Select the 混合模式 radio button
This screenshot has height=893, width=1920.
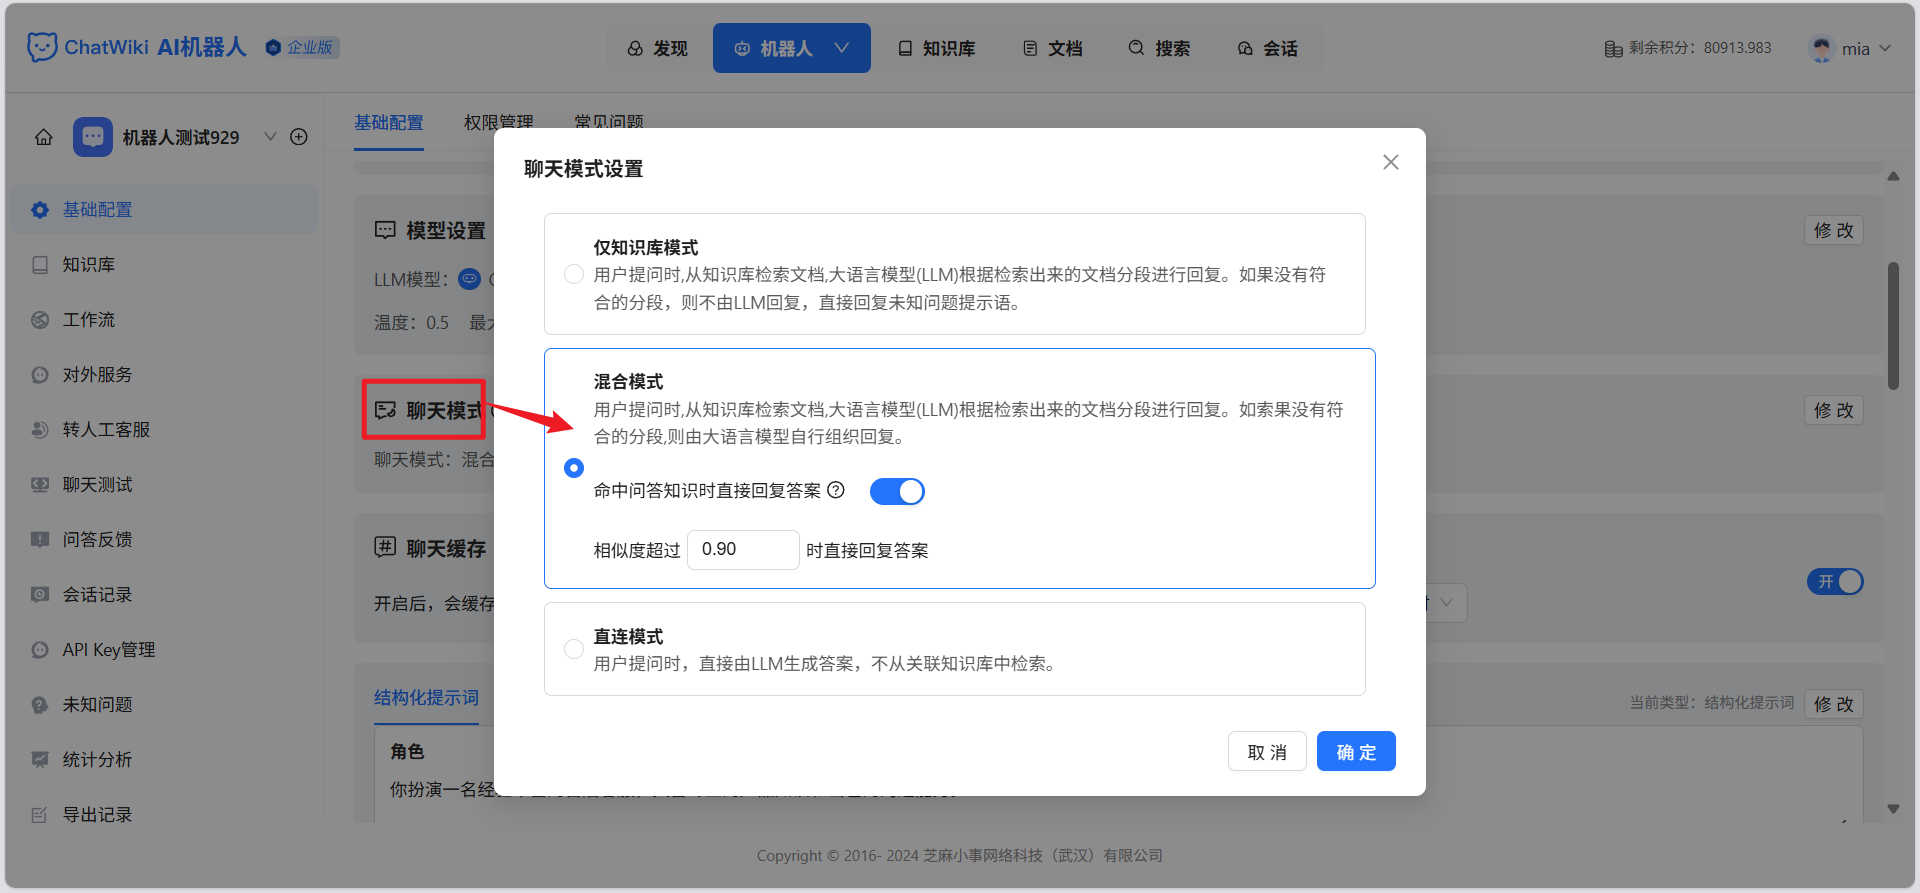point(574,468)
